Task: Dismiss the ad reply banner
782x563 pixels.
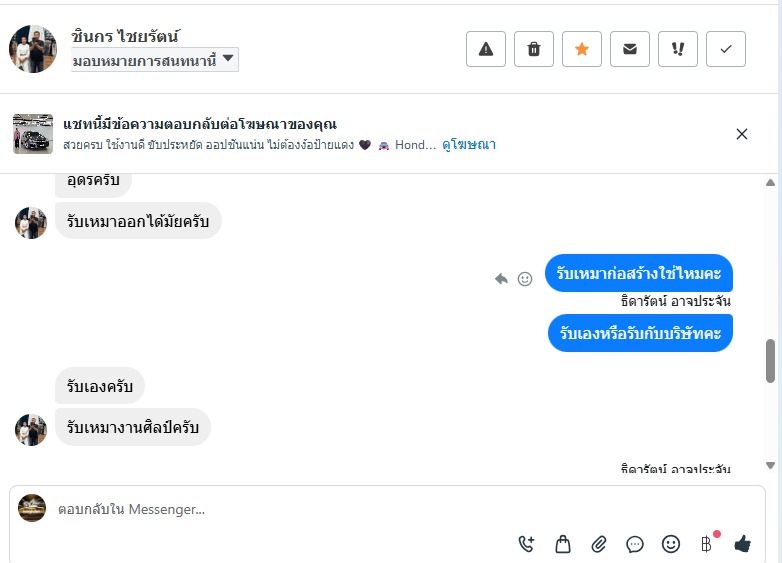Action: coord(742,134)
